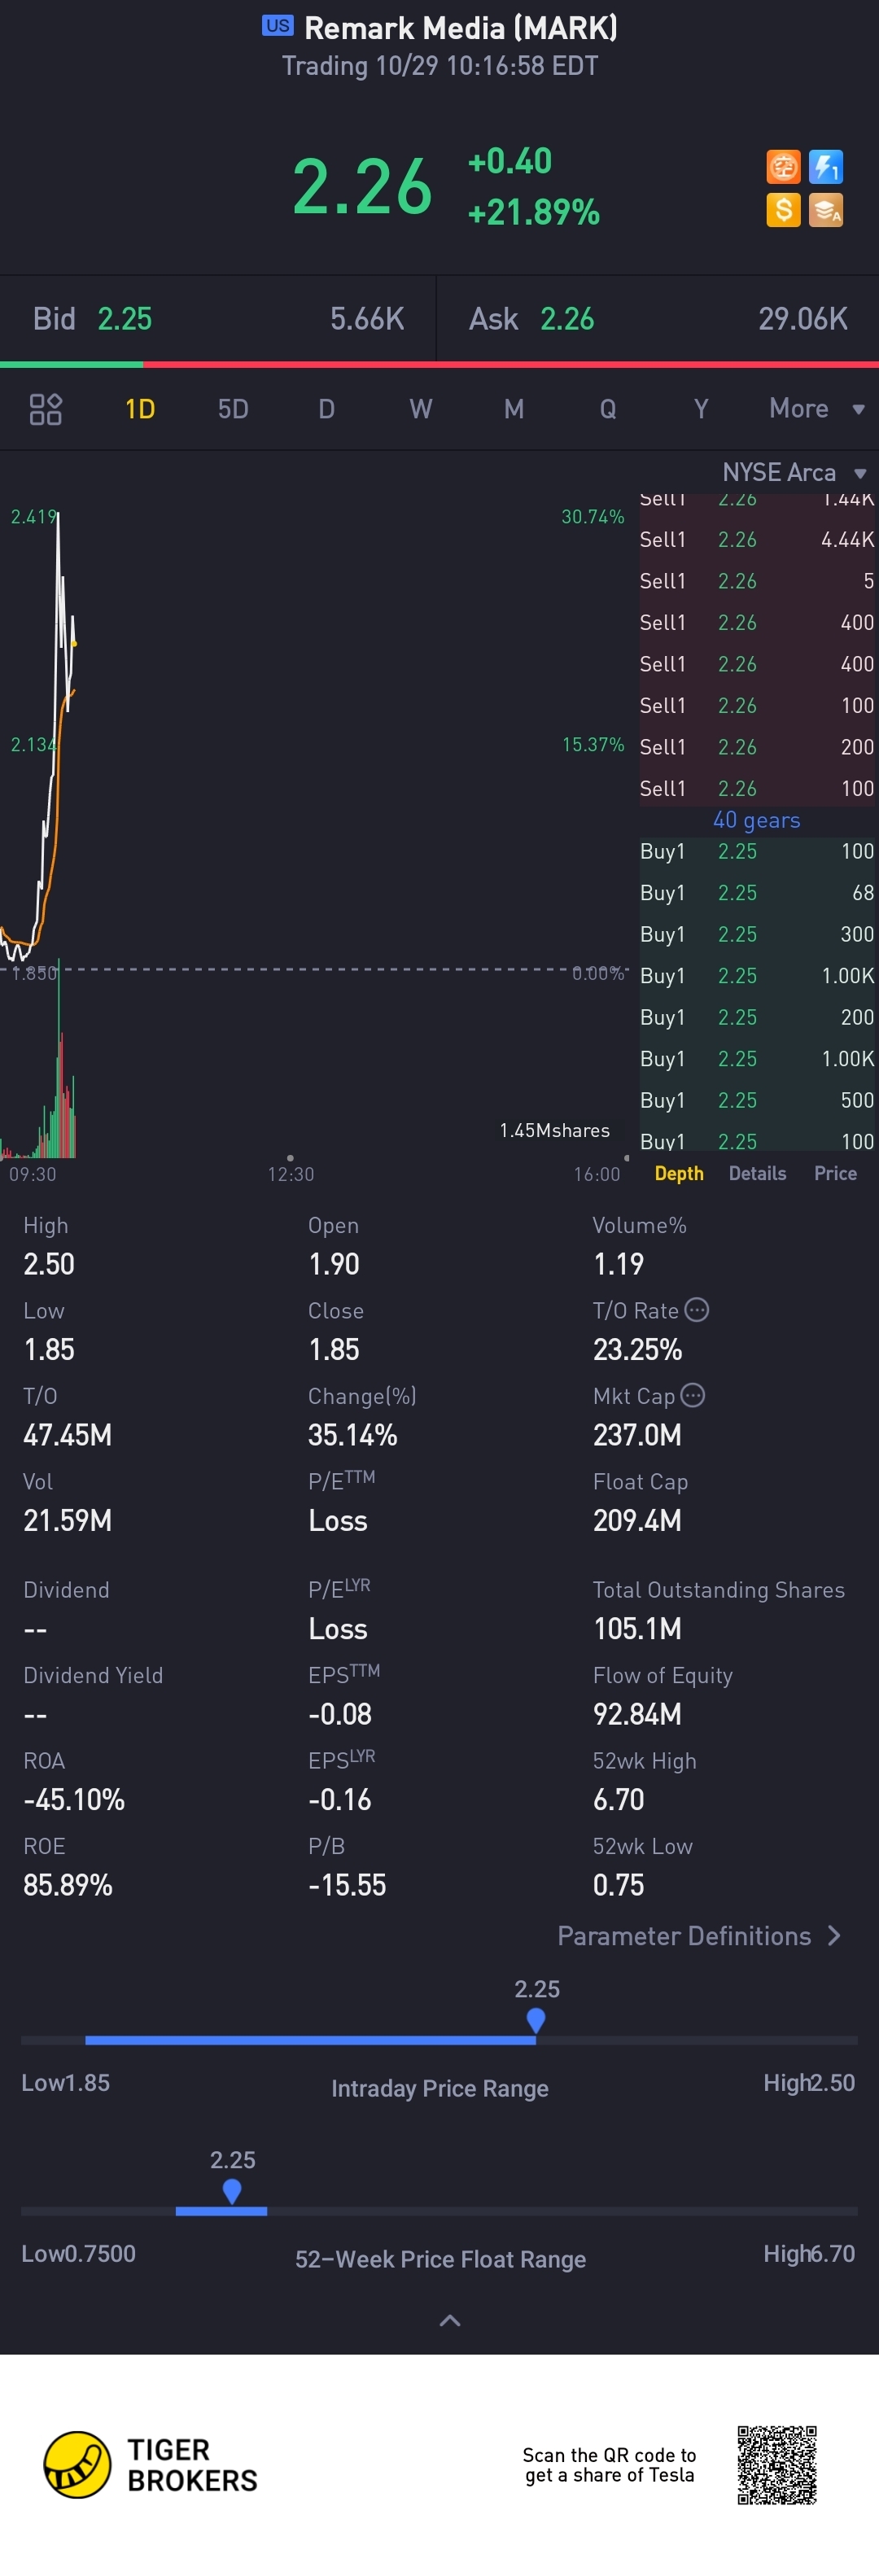This screenshot has height=2576, width=879.
Task: Open the T/O Rate info icon
Action: point(697,1309)
